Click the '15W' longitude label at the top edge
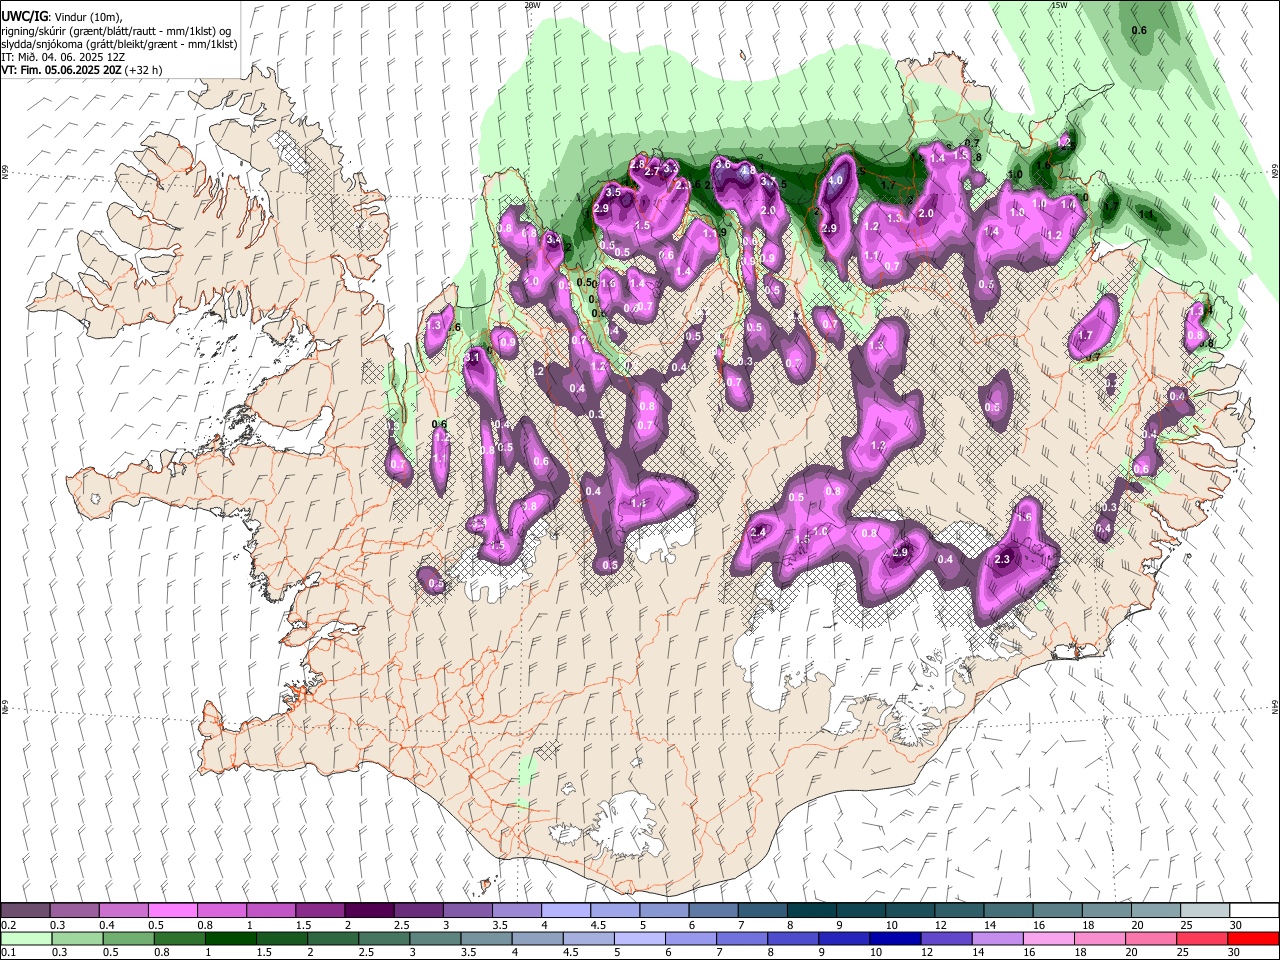This screenshot has height=960, width=1280. (1060, 5)
